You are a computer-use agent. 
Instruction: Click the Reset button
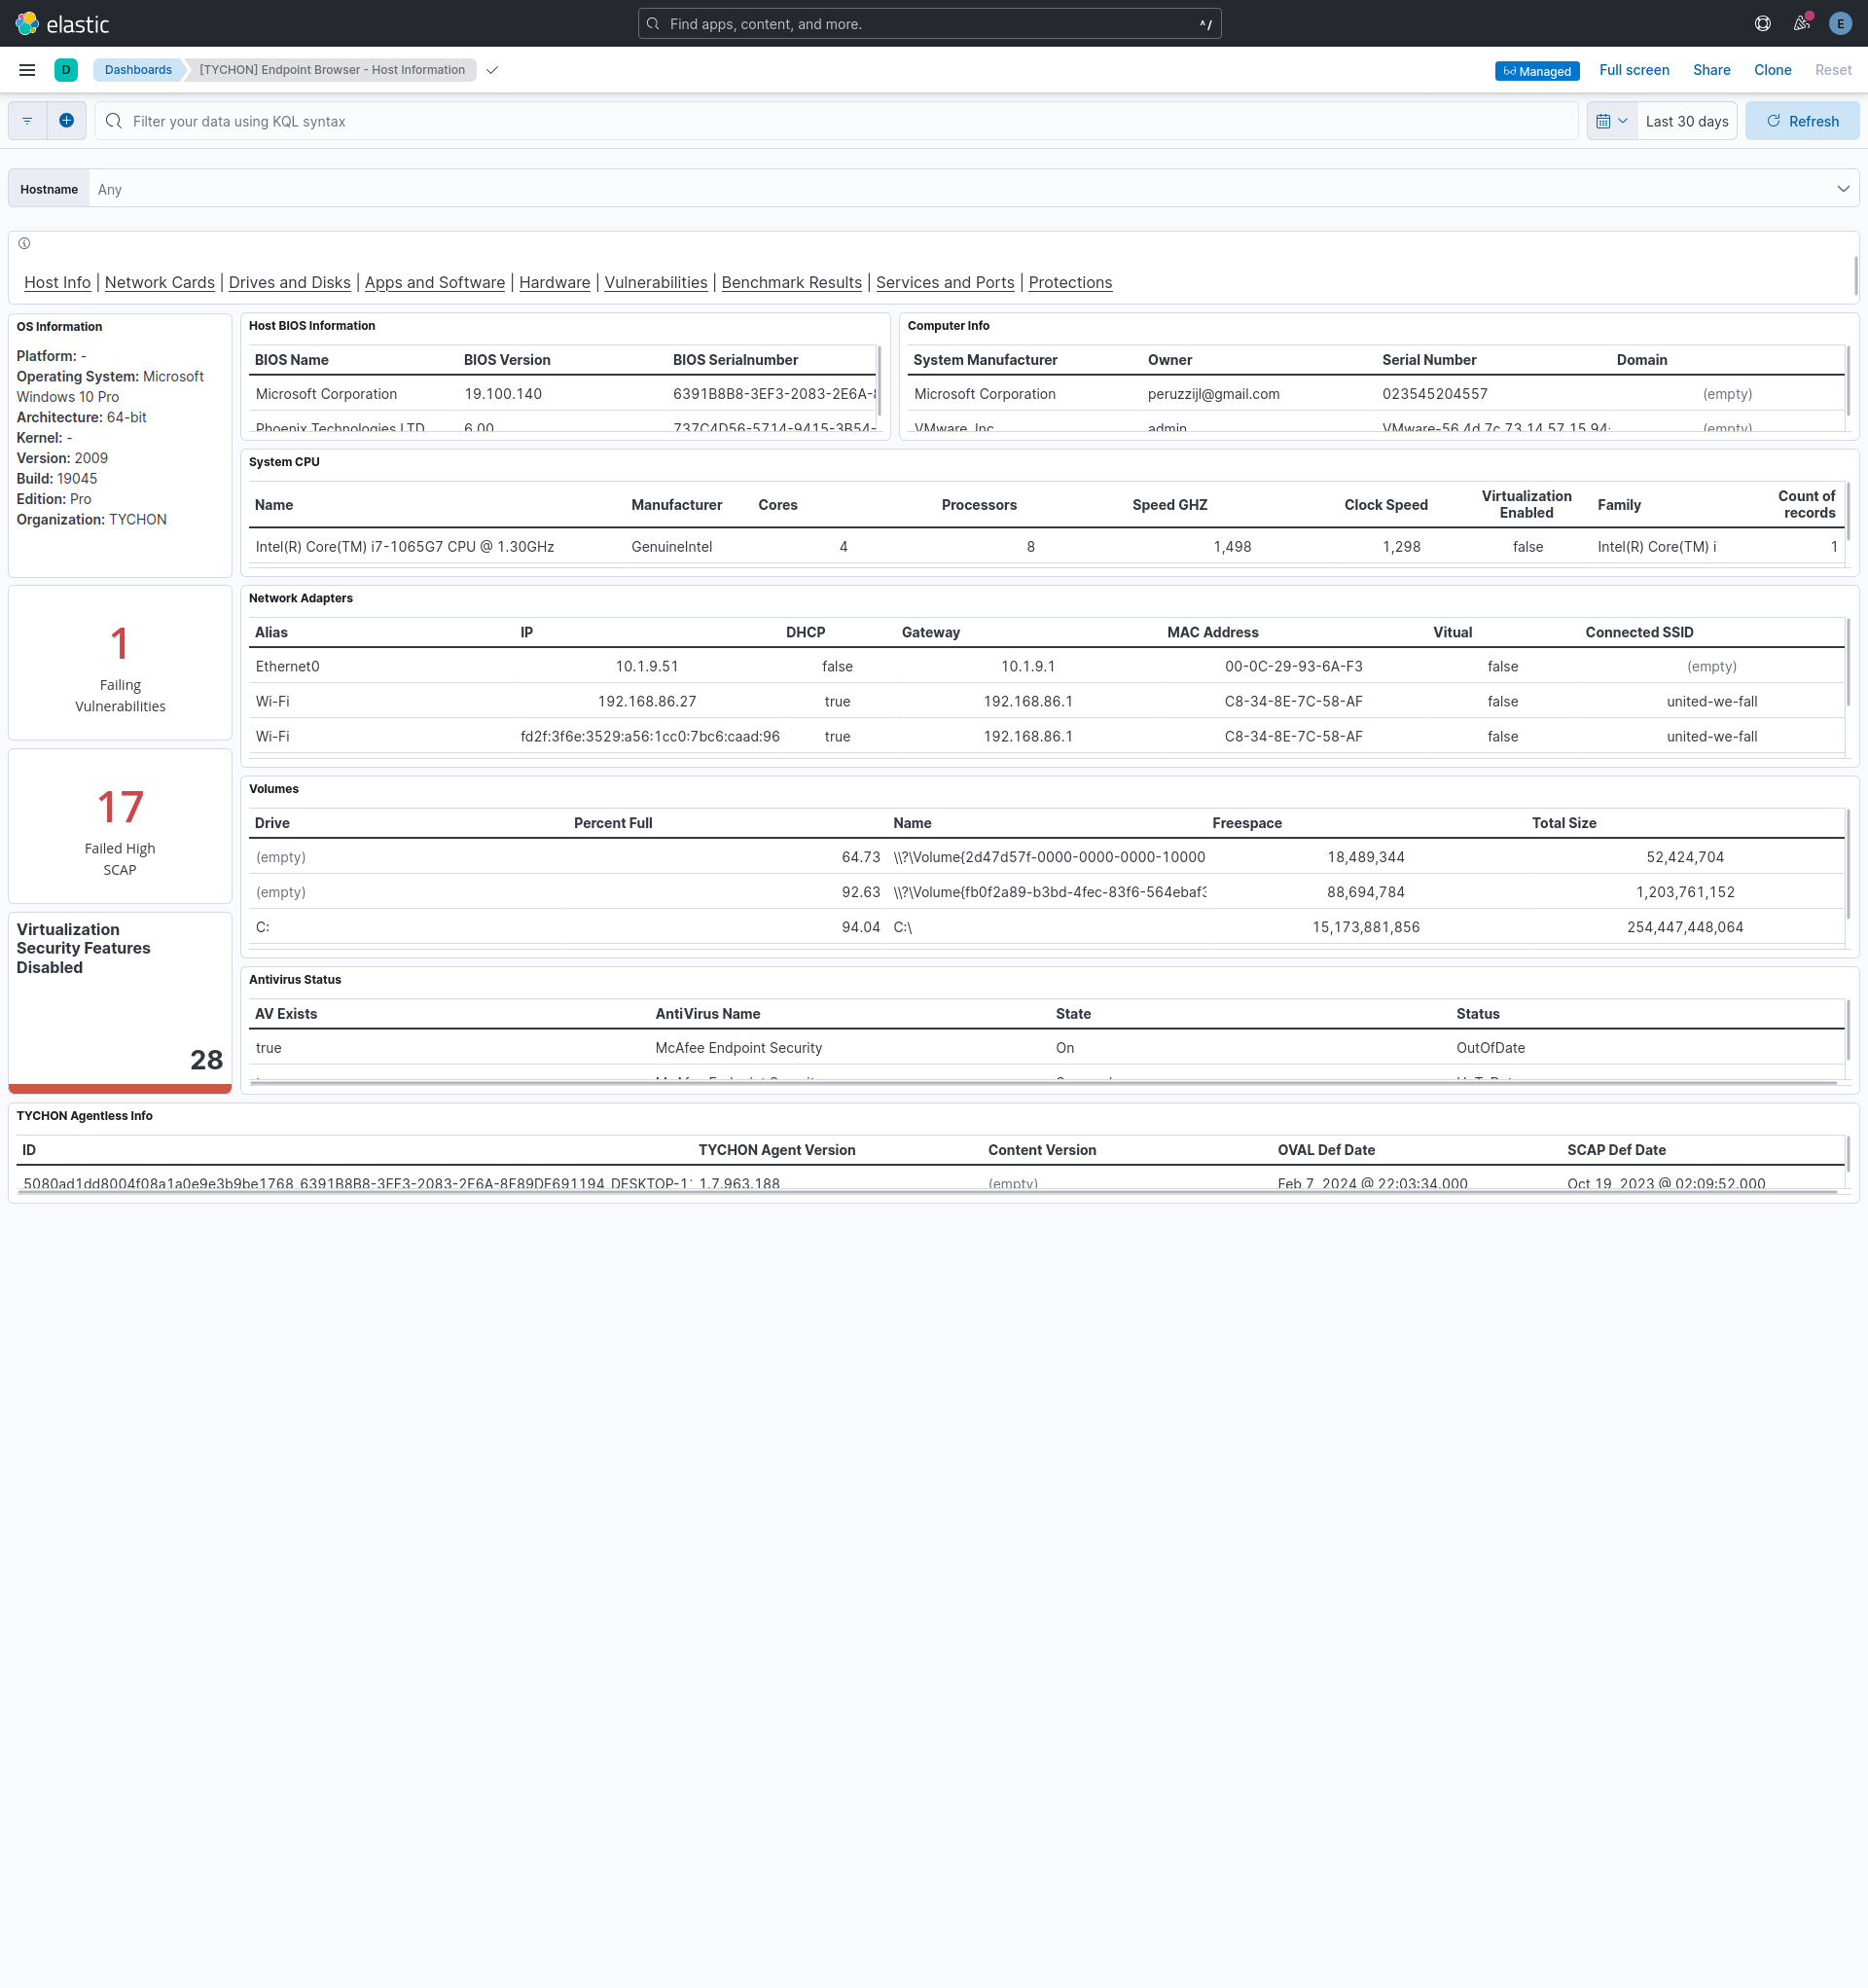[x=1833, y=70]
